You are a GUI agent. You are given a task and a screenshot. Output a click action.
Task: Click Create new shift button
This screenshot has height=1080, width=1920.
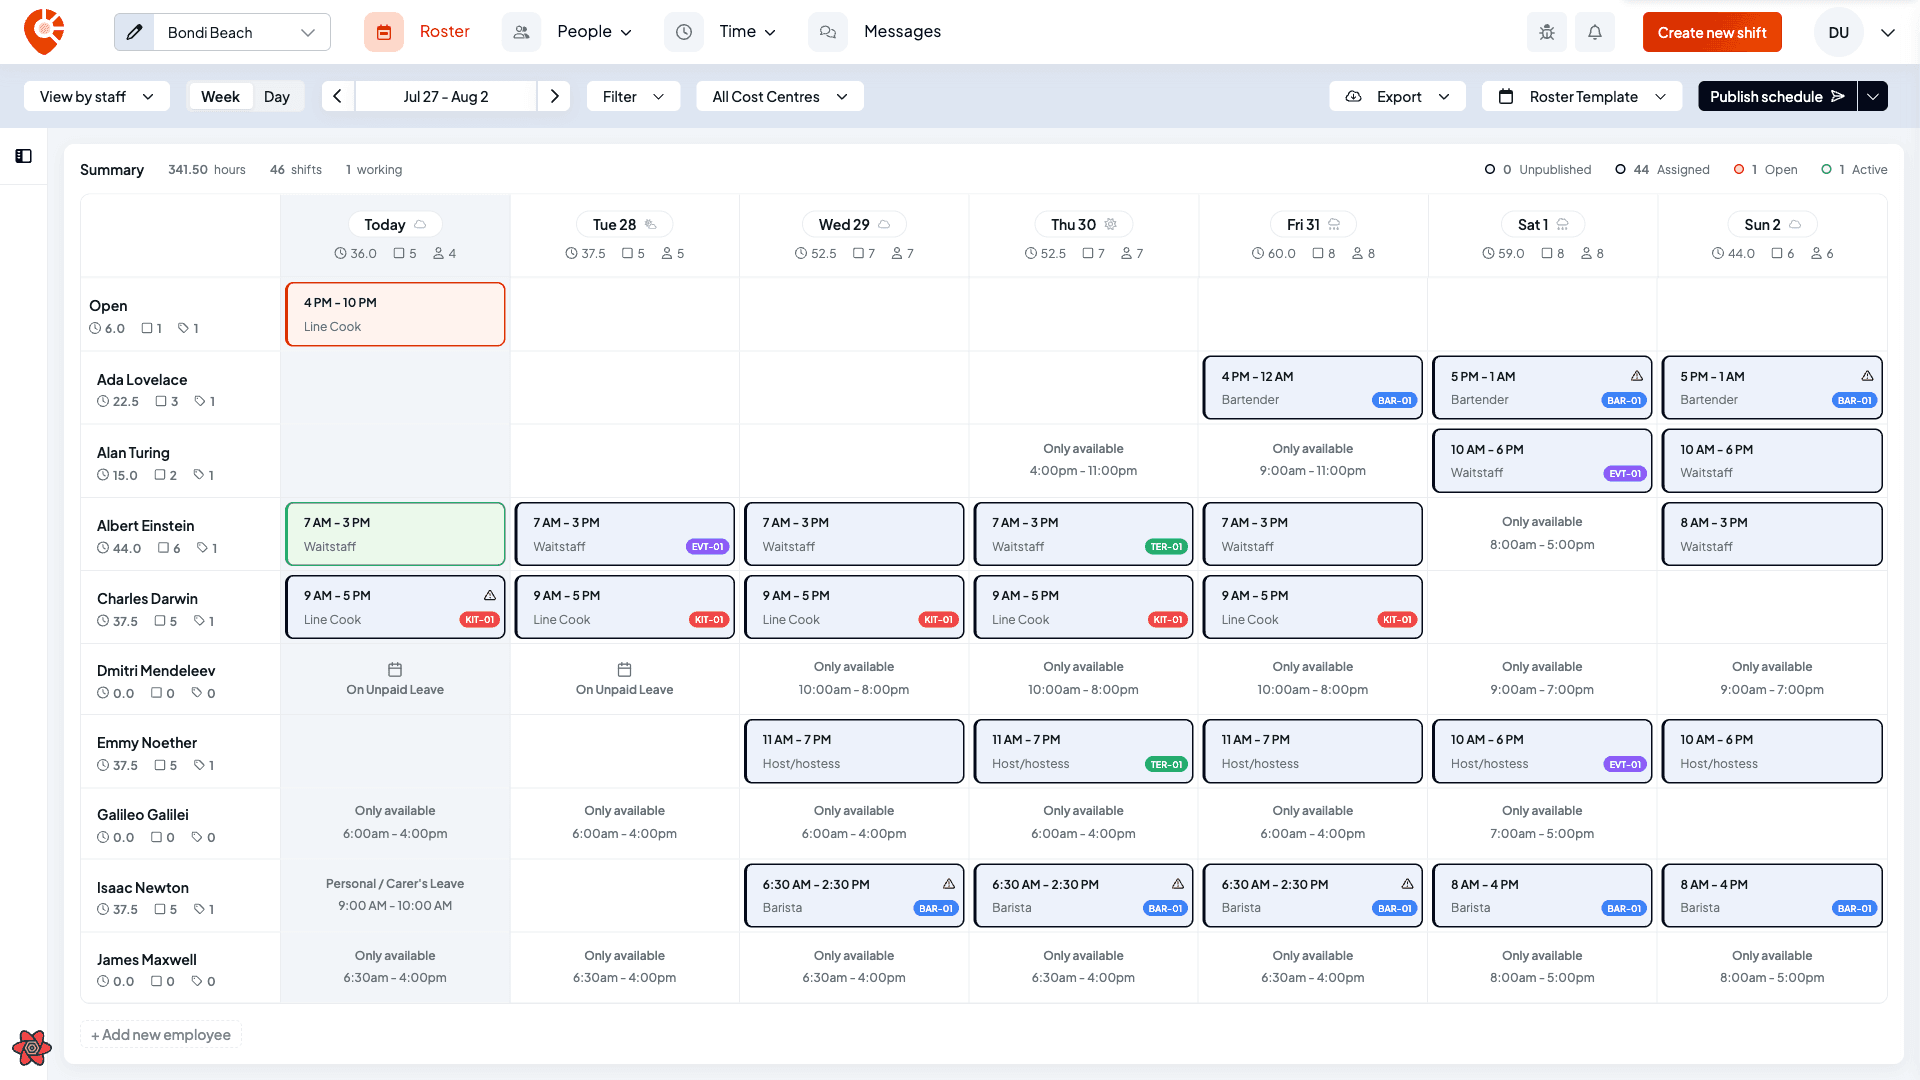pos(1712,32)
